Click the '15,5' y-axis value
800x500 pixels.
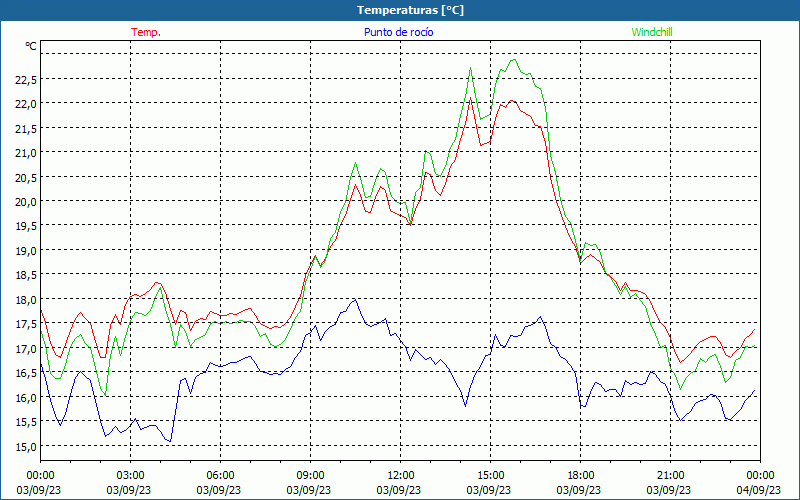click(26, 422)
